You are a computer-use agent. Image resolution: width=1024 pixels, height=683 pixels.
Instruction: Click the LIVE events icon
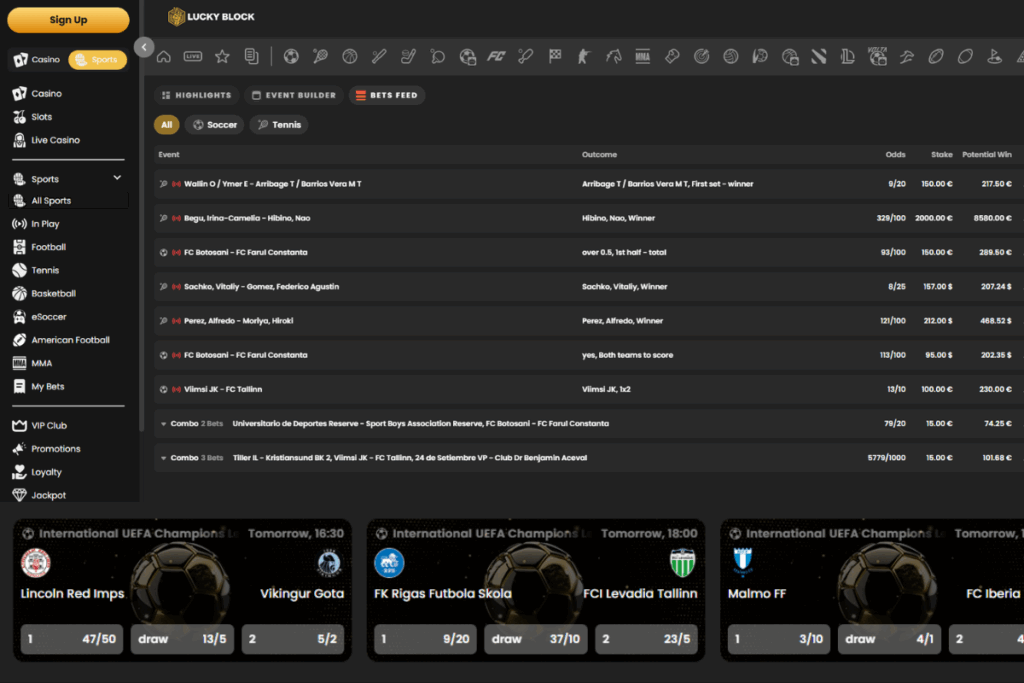tap(193, 57)
